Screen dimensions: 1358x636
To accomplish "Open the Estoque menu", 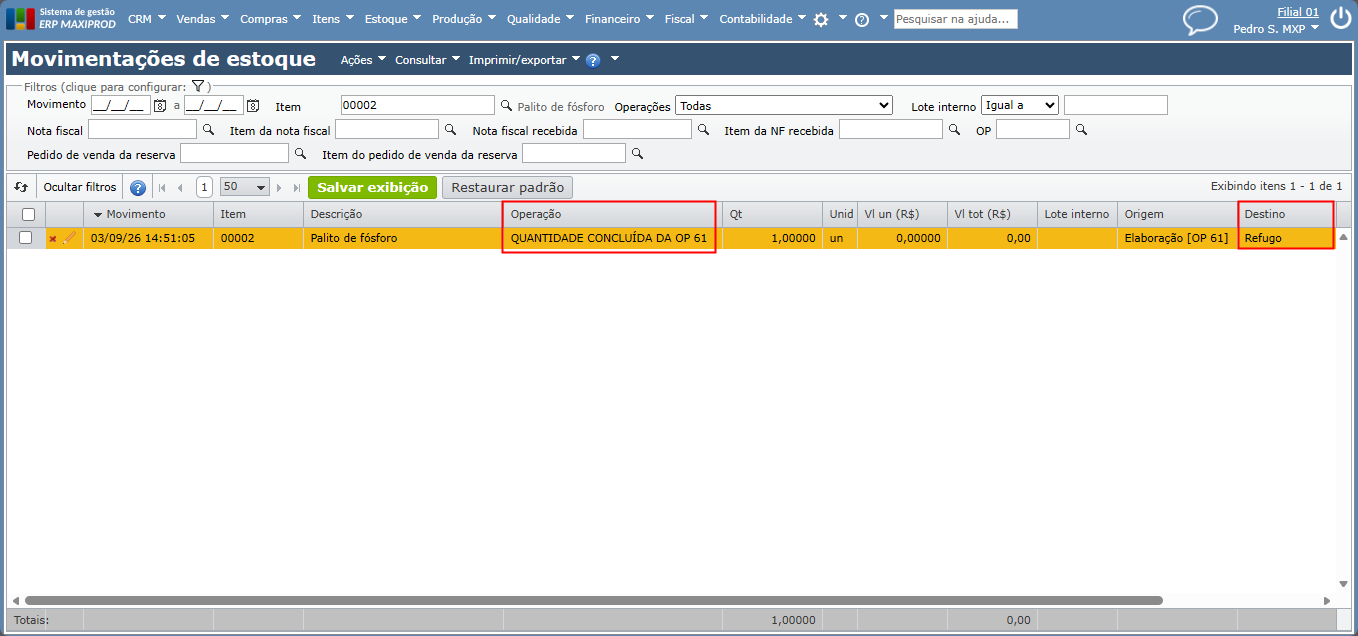I will tap(393, 19).
